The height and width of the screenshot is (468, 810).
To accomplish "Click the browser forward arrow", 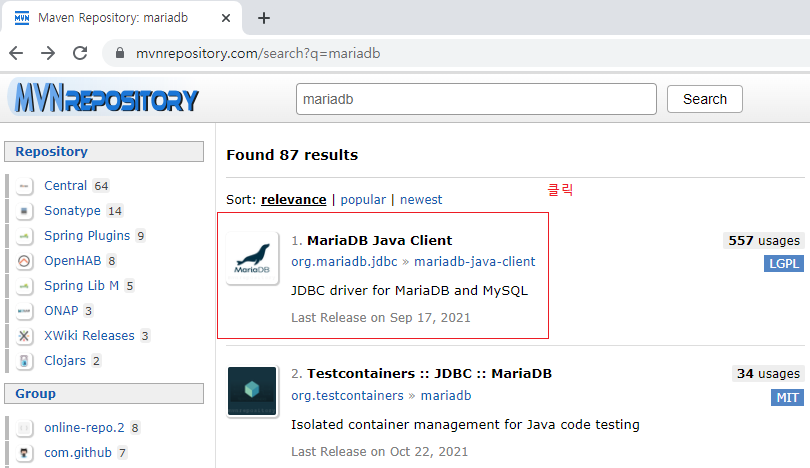I will tap(48, 53).
